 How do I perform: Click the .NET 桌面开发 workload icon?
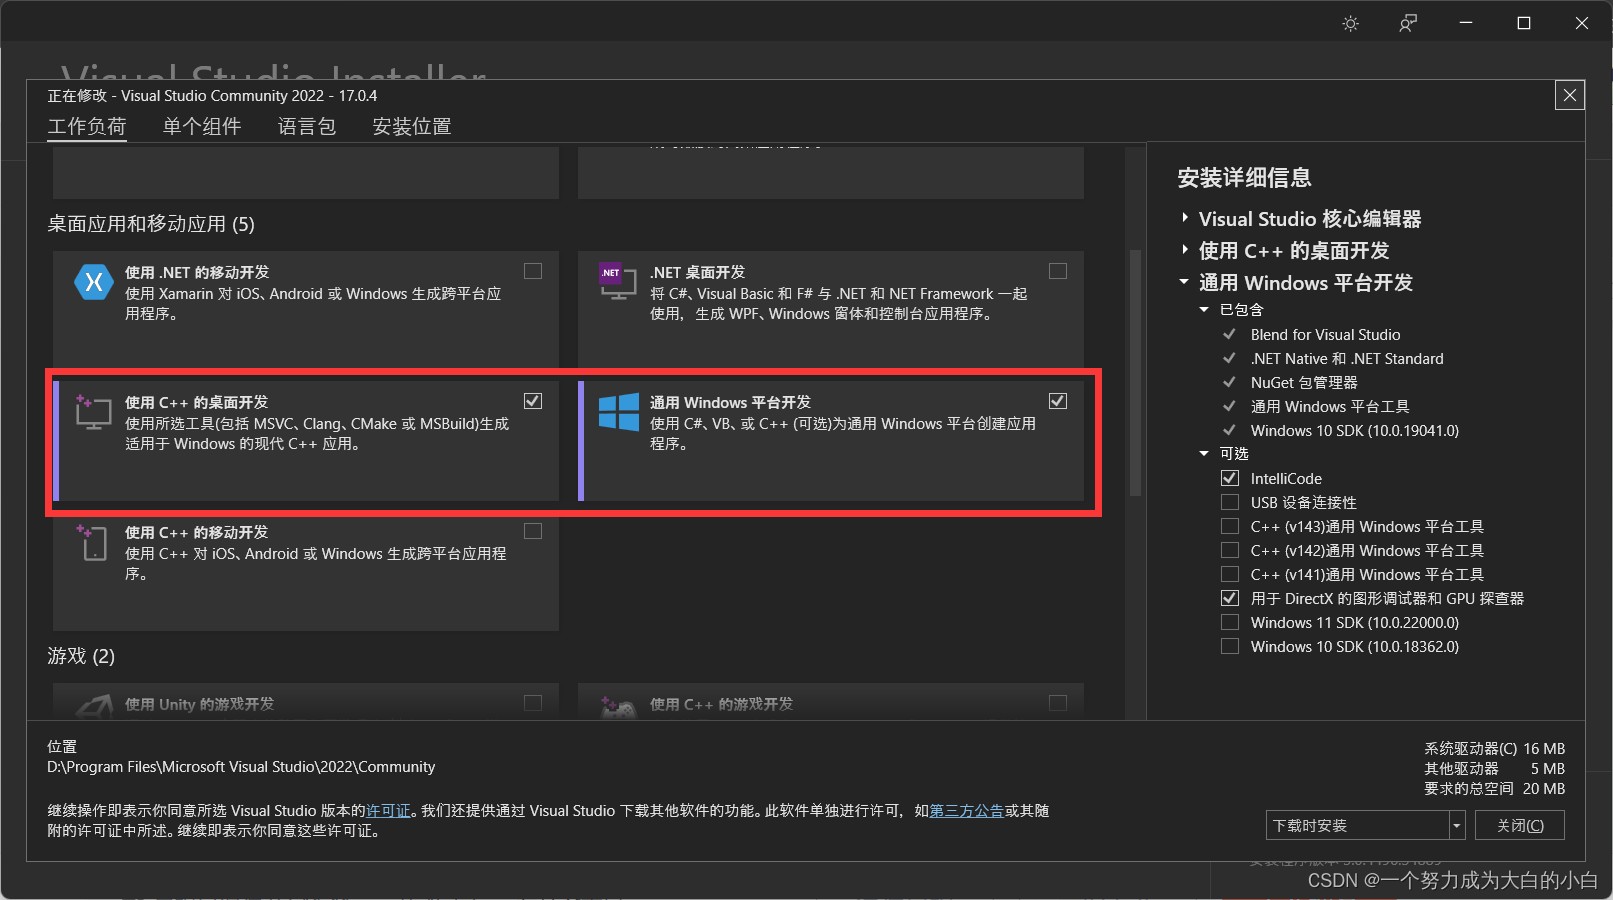(618, 282)
